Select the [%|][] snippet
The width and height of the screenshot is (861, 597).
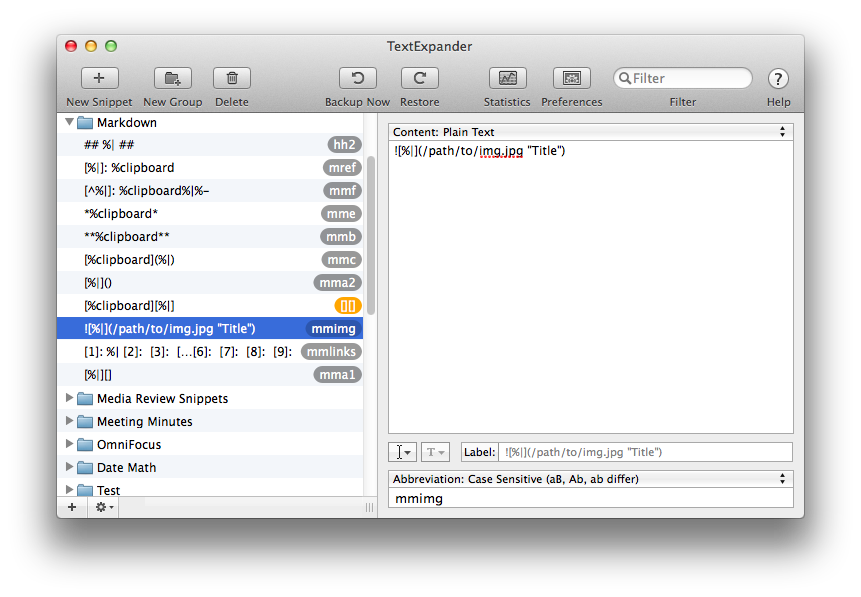(210, 375)
